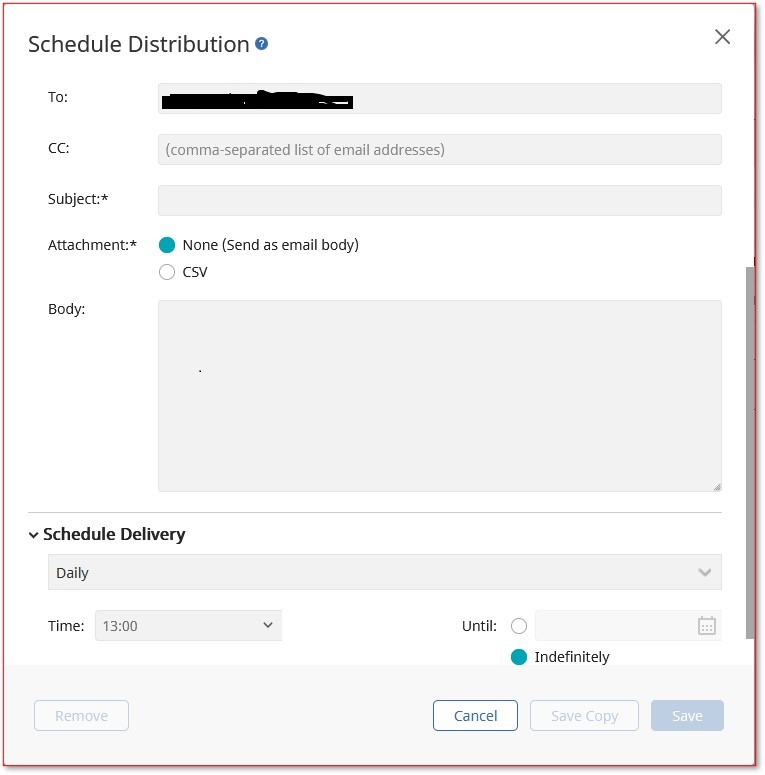765x775 pixels.
Task: Open the Daily frequency dropdown
Action: pos(384,573)
